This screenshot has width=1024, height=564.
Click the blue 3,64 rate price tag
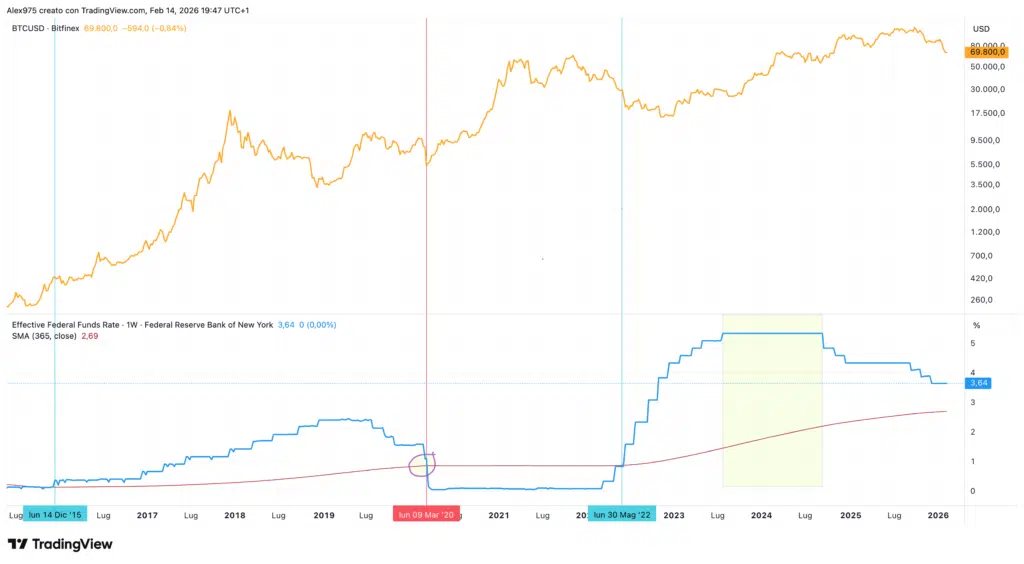point(978,383)
